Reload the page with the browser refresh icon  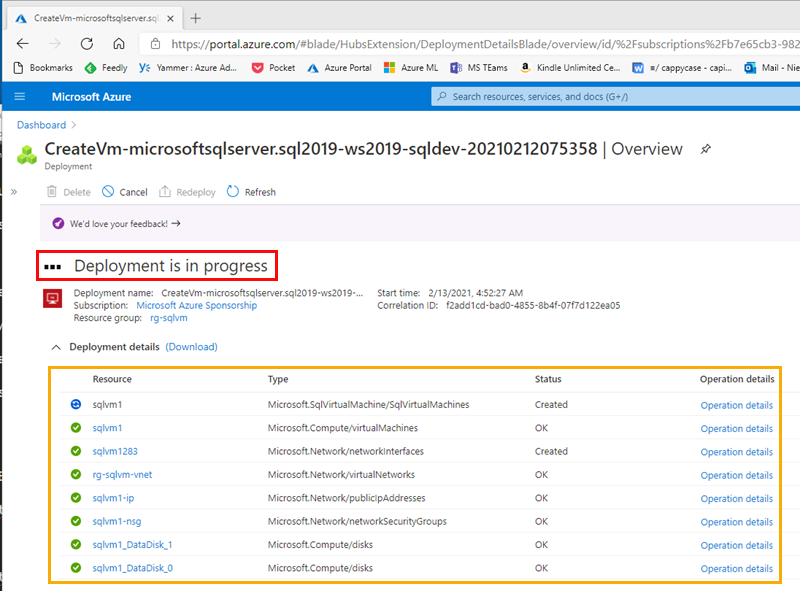click(x=87, y=44)
